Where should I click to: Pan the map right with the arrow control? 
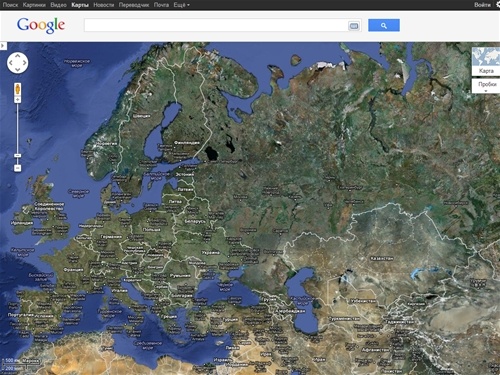click(24, 63)
